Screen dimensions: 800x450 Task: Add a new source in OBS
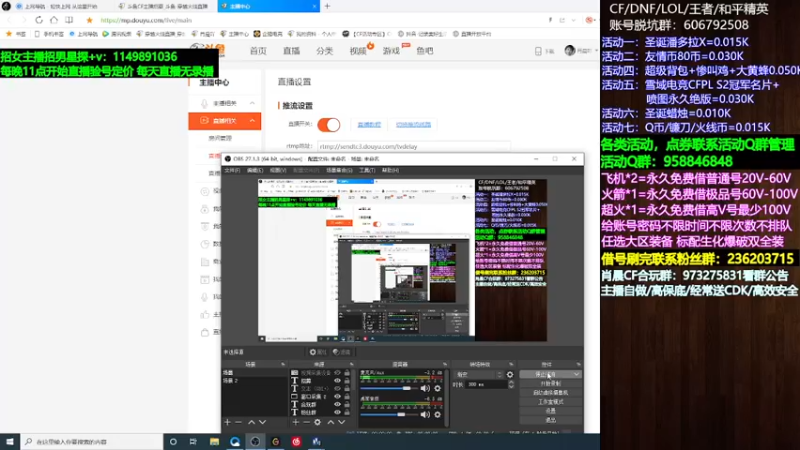[x=295, y=422]
